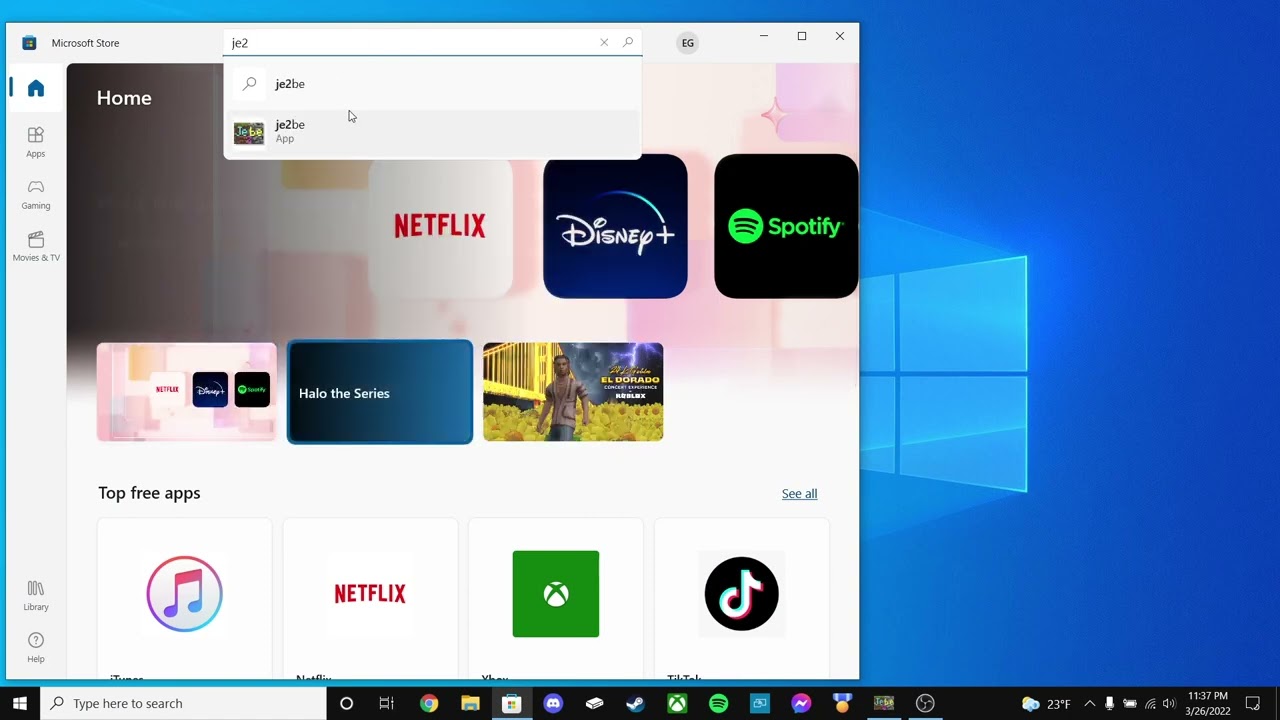Open the Disney+ featured tile
Viewport: 1280px width, 720px height.
(x=615, y=226)
